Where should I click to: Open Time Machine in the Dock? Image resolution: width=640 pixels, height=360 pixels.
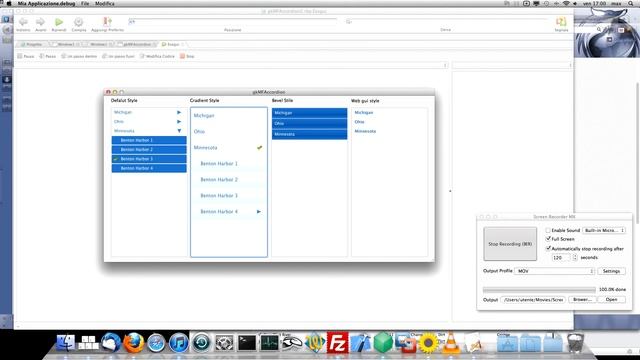point(201,343)
